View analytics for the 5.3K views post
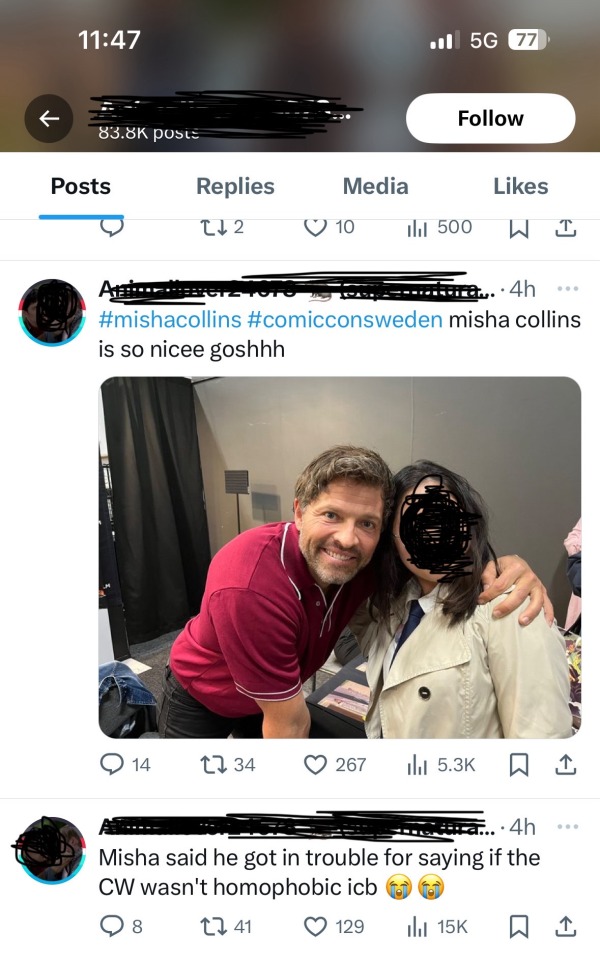600x960 pixels. pyautogui.click(x=417, y=765)
